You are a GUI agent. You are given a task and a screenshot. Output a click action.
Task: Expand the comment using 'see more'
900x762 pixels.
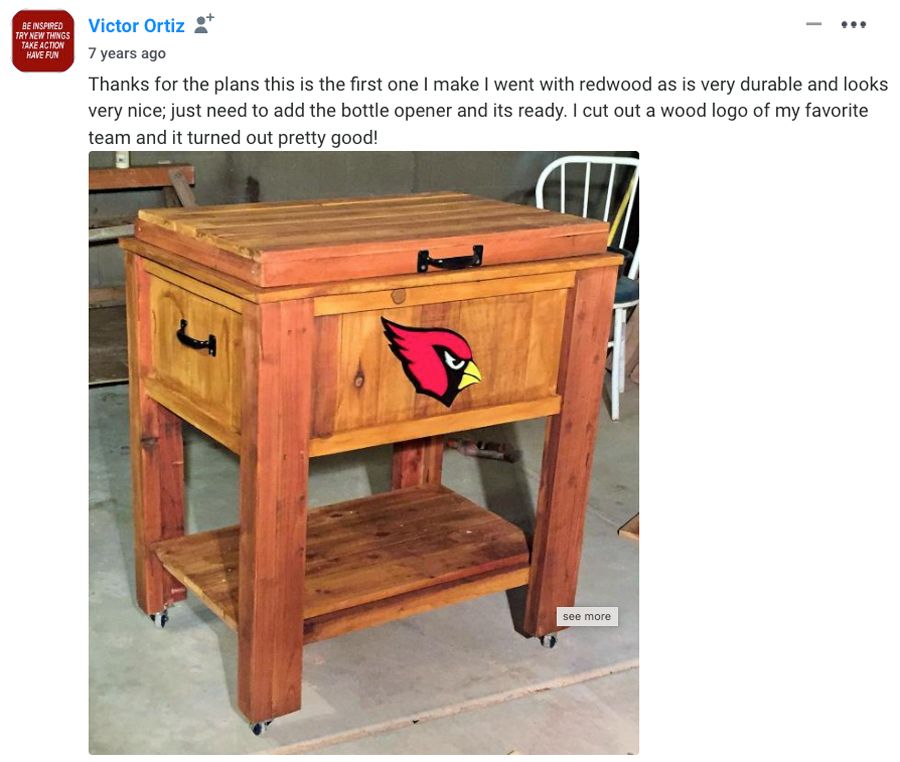click(587, 616)
